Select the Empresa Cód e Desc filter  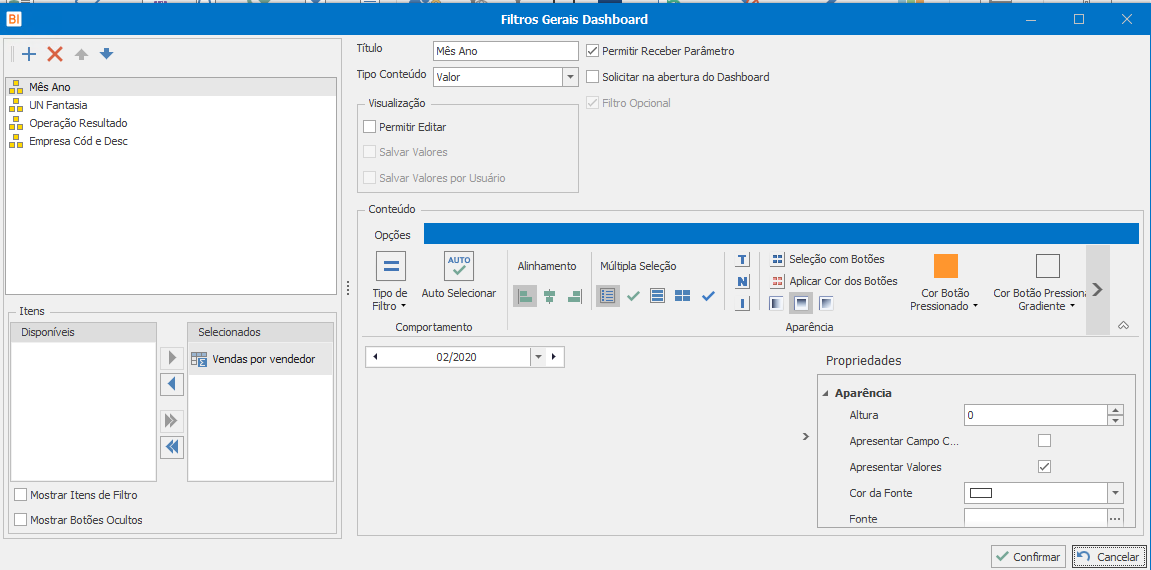coord(170,141)
